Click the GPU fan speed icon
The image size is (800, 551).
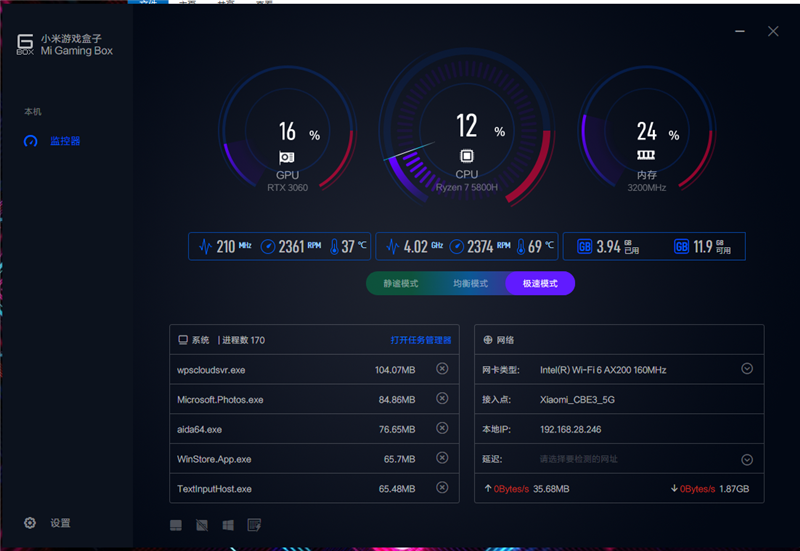(268, 247)
